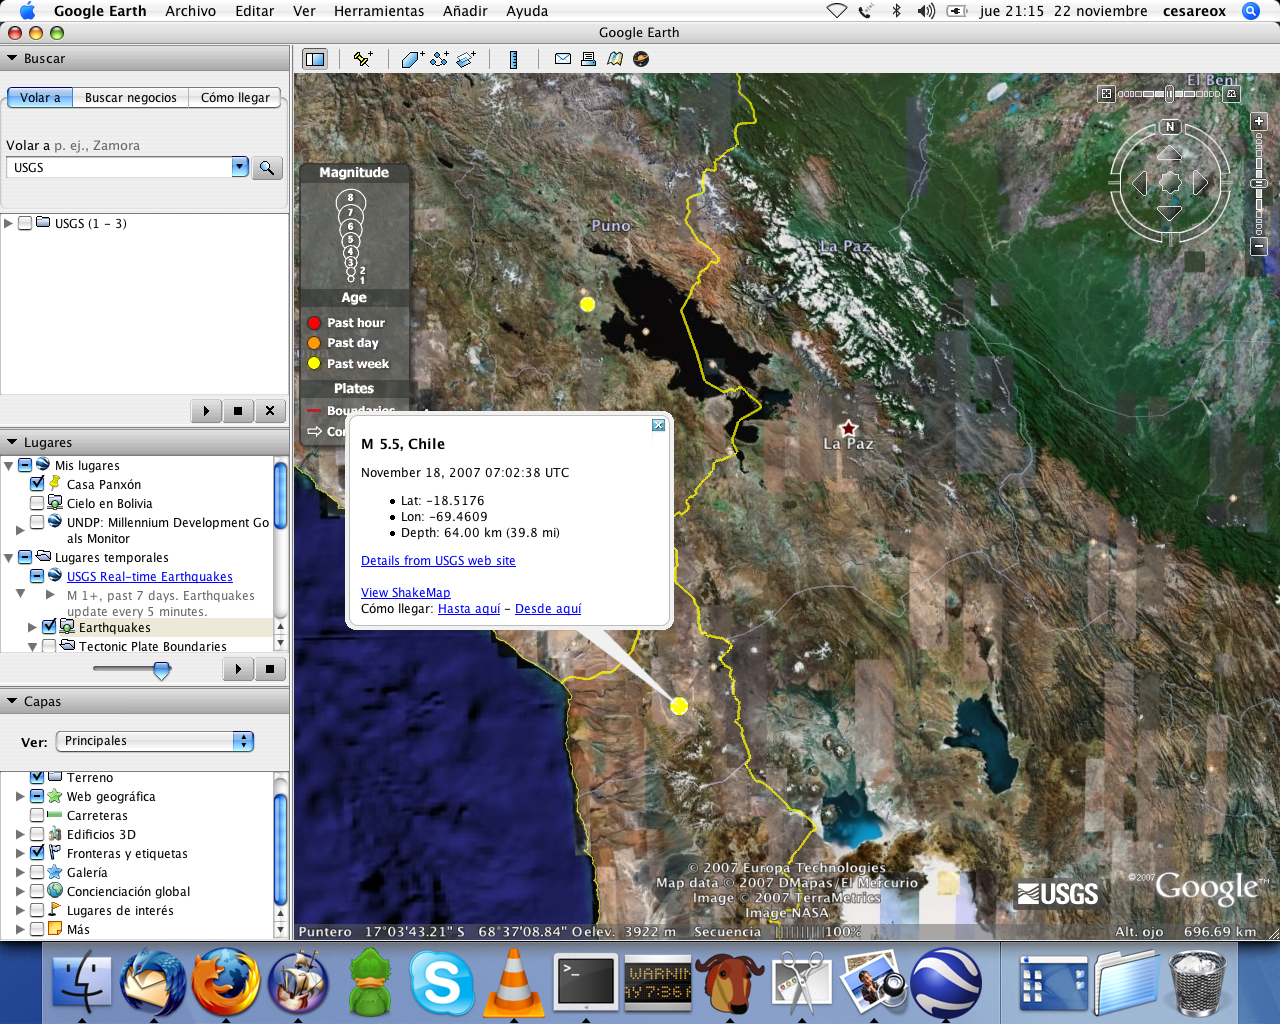Switch to the Buscar negocios tab
This screenshot has width=1280, height=1024.
(130, 97)
